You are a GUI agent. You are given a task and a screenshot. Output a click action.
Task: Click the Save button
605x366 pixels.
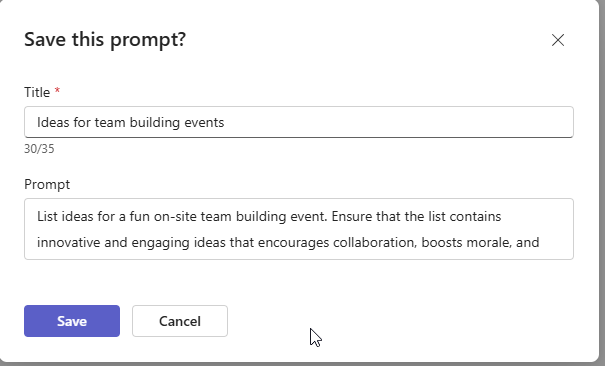[72, 321]
